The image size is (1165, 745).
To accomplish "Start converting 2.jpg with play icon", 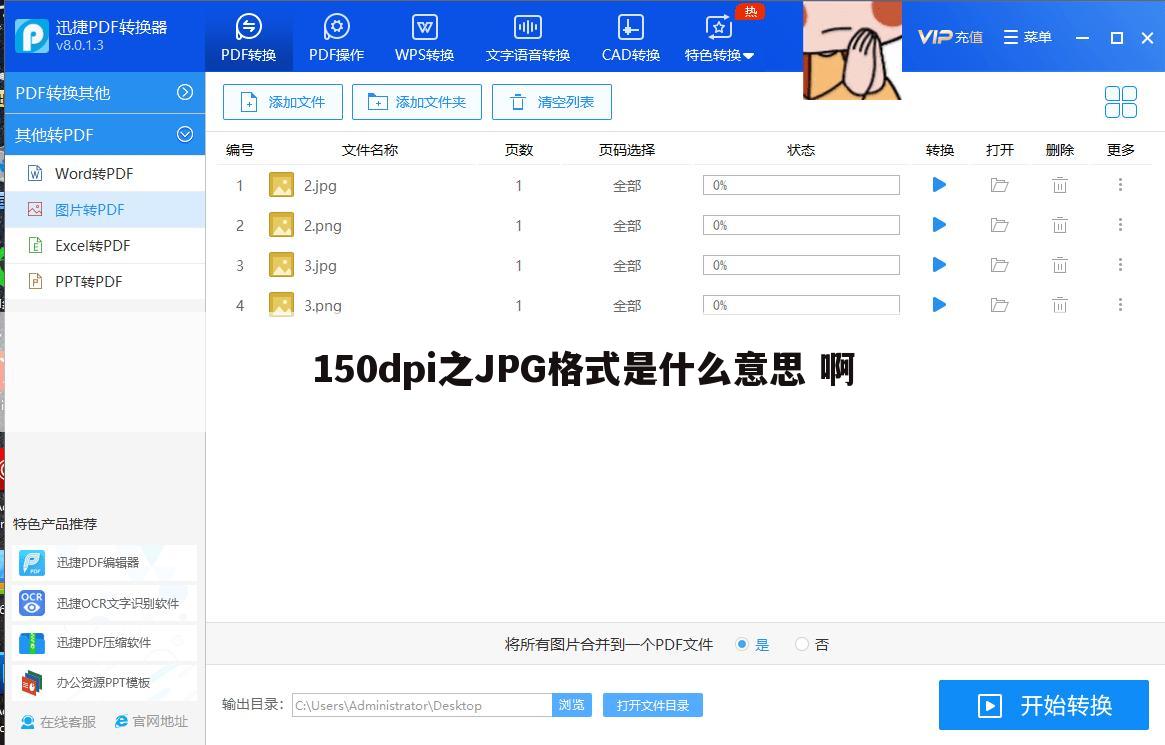I will pyautogui.click(x=939, y=185).
